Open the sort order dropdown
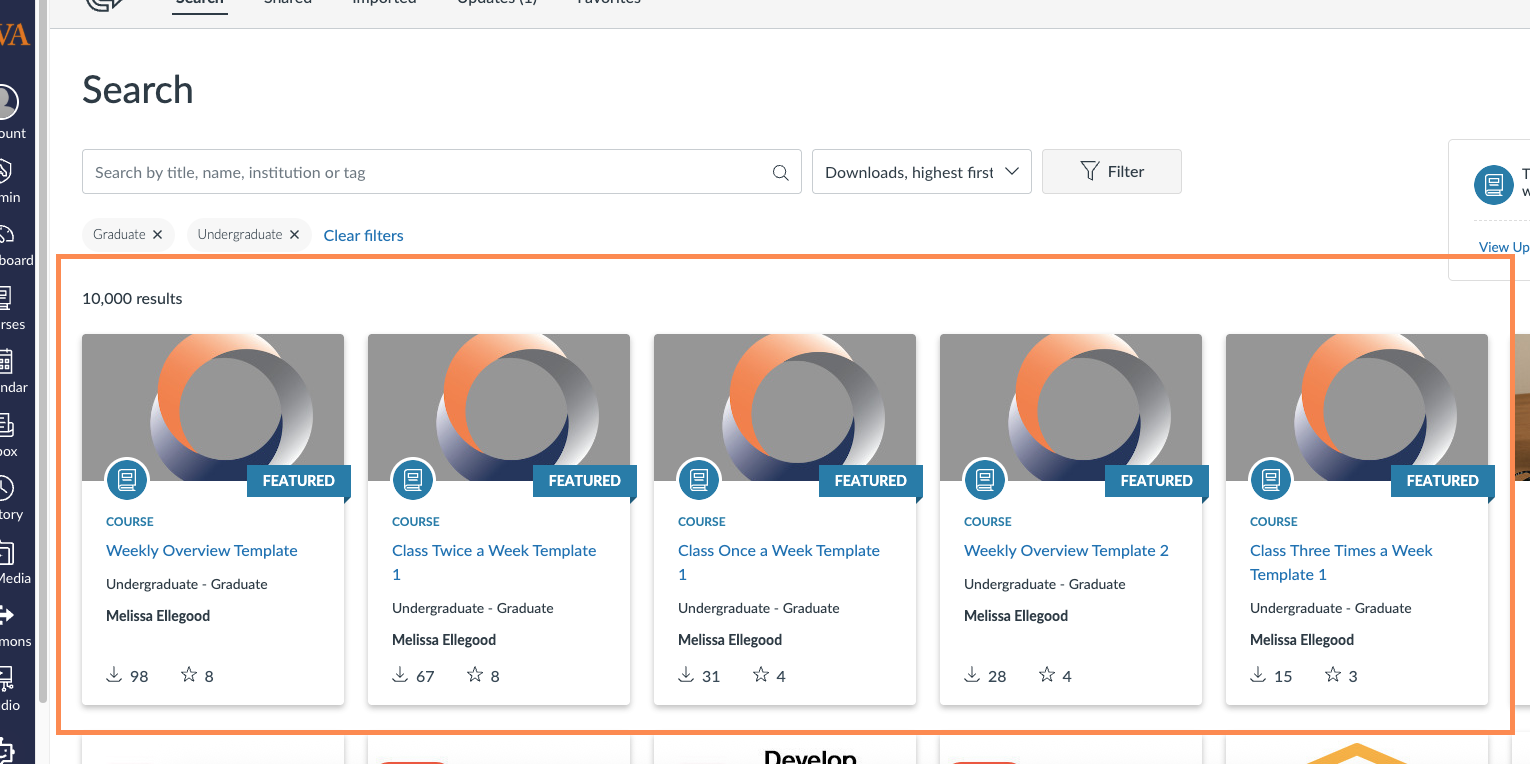1530x764 pixels. [921, 172]
